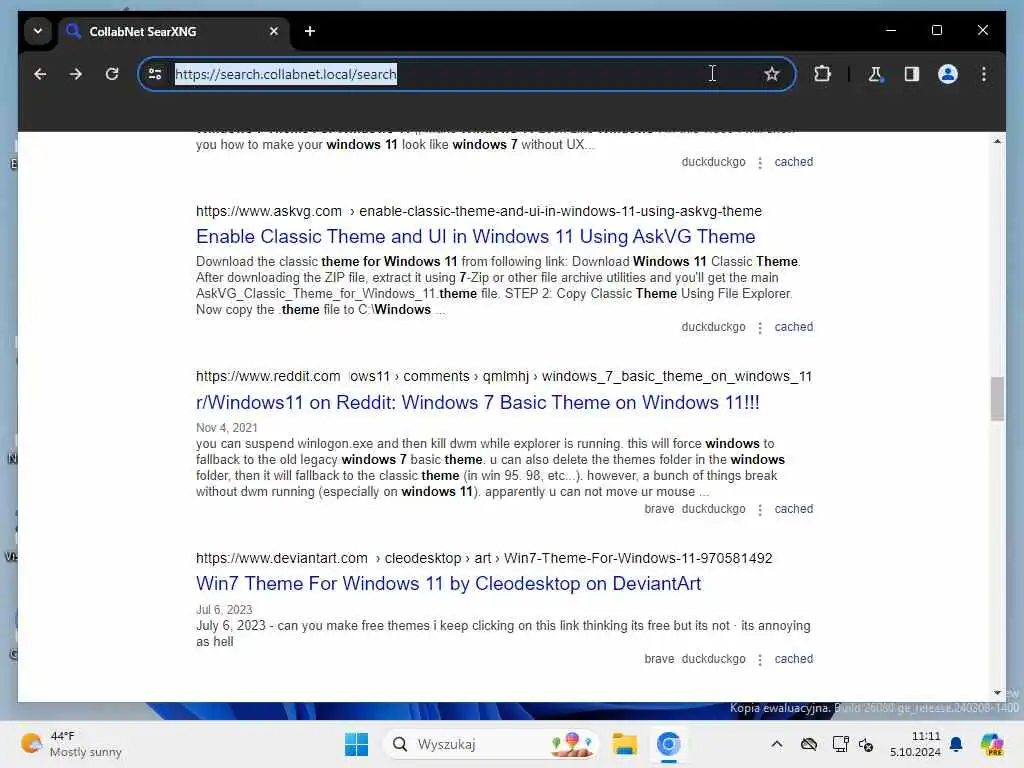
Task: Open the notifications bell icon
Action: click(956, 744)
